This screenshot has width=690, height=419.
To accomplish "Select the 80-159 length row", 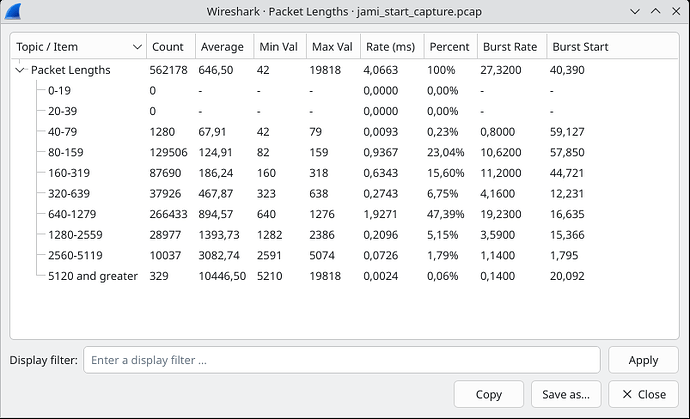I will click(344, 152).
